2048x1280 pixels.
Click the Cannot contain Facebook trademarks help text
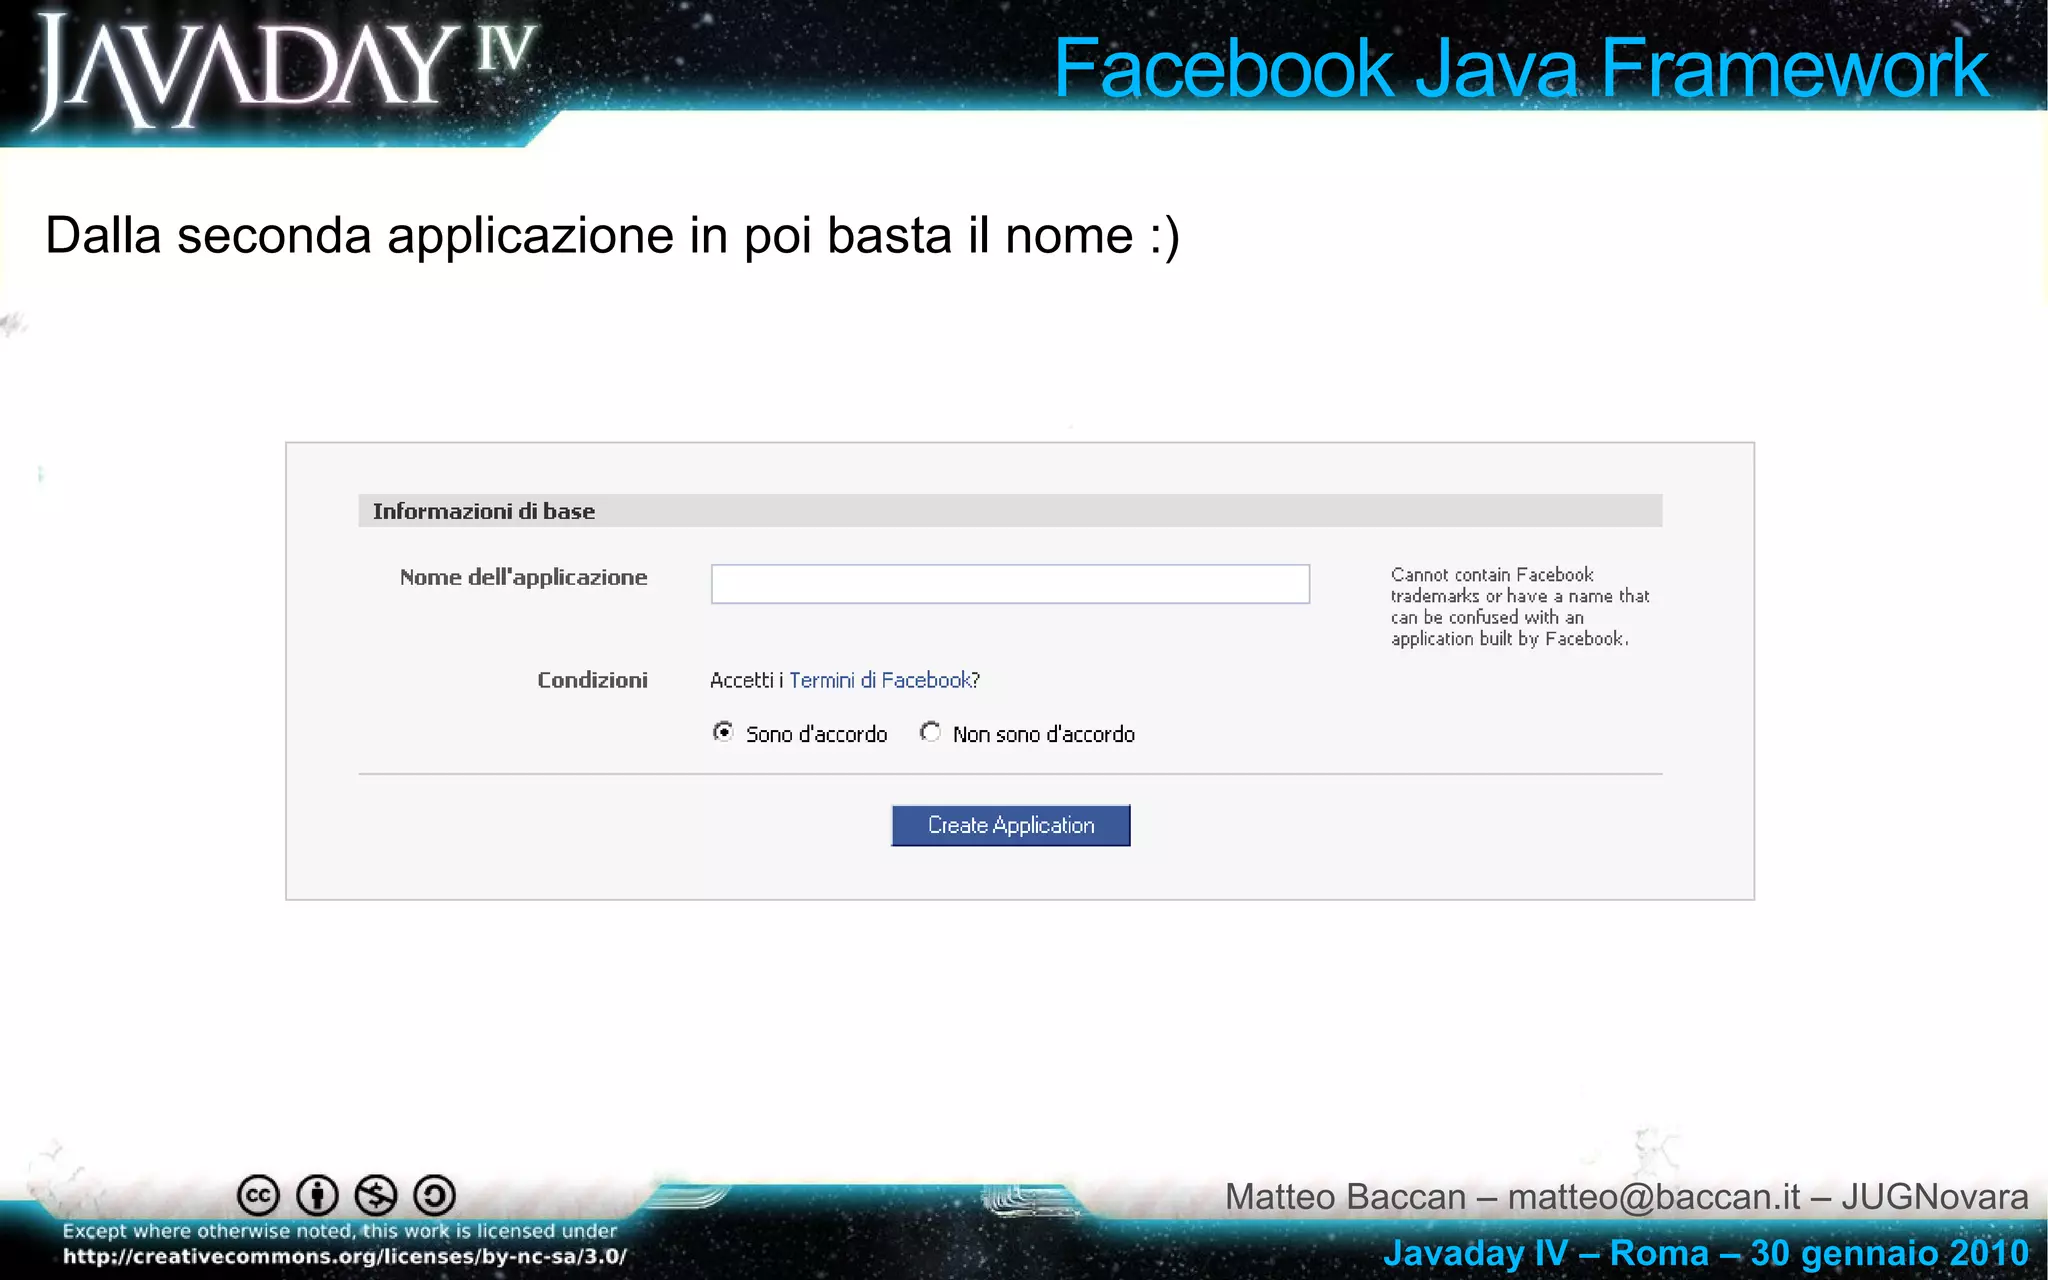pos(1520,607)
